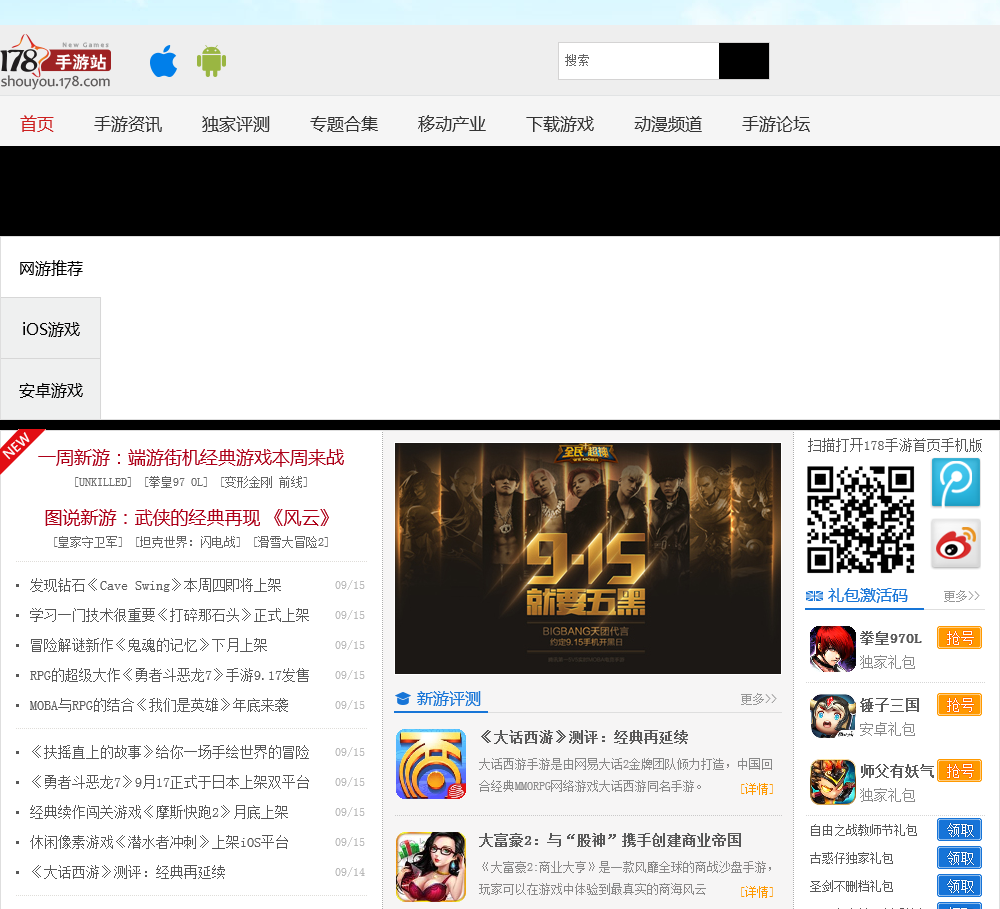Click the 9·15 就要五黑 BIGBANG banner
The height and width of the screenshot is (909, 1000).
click(587, 558)
